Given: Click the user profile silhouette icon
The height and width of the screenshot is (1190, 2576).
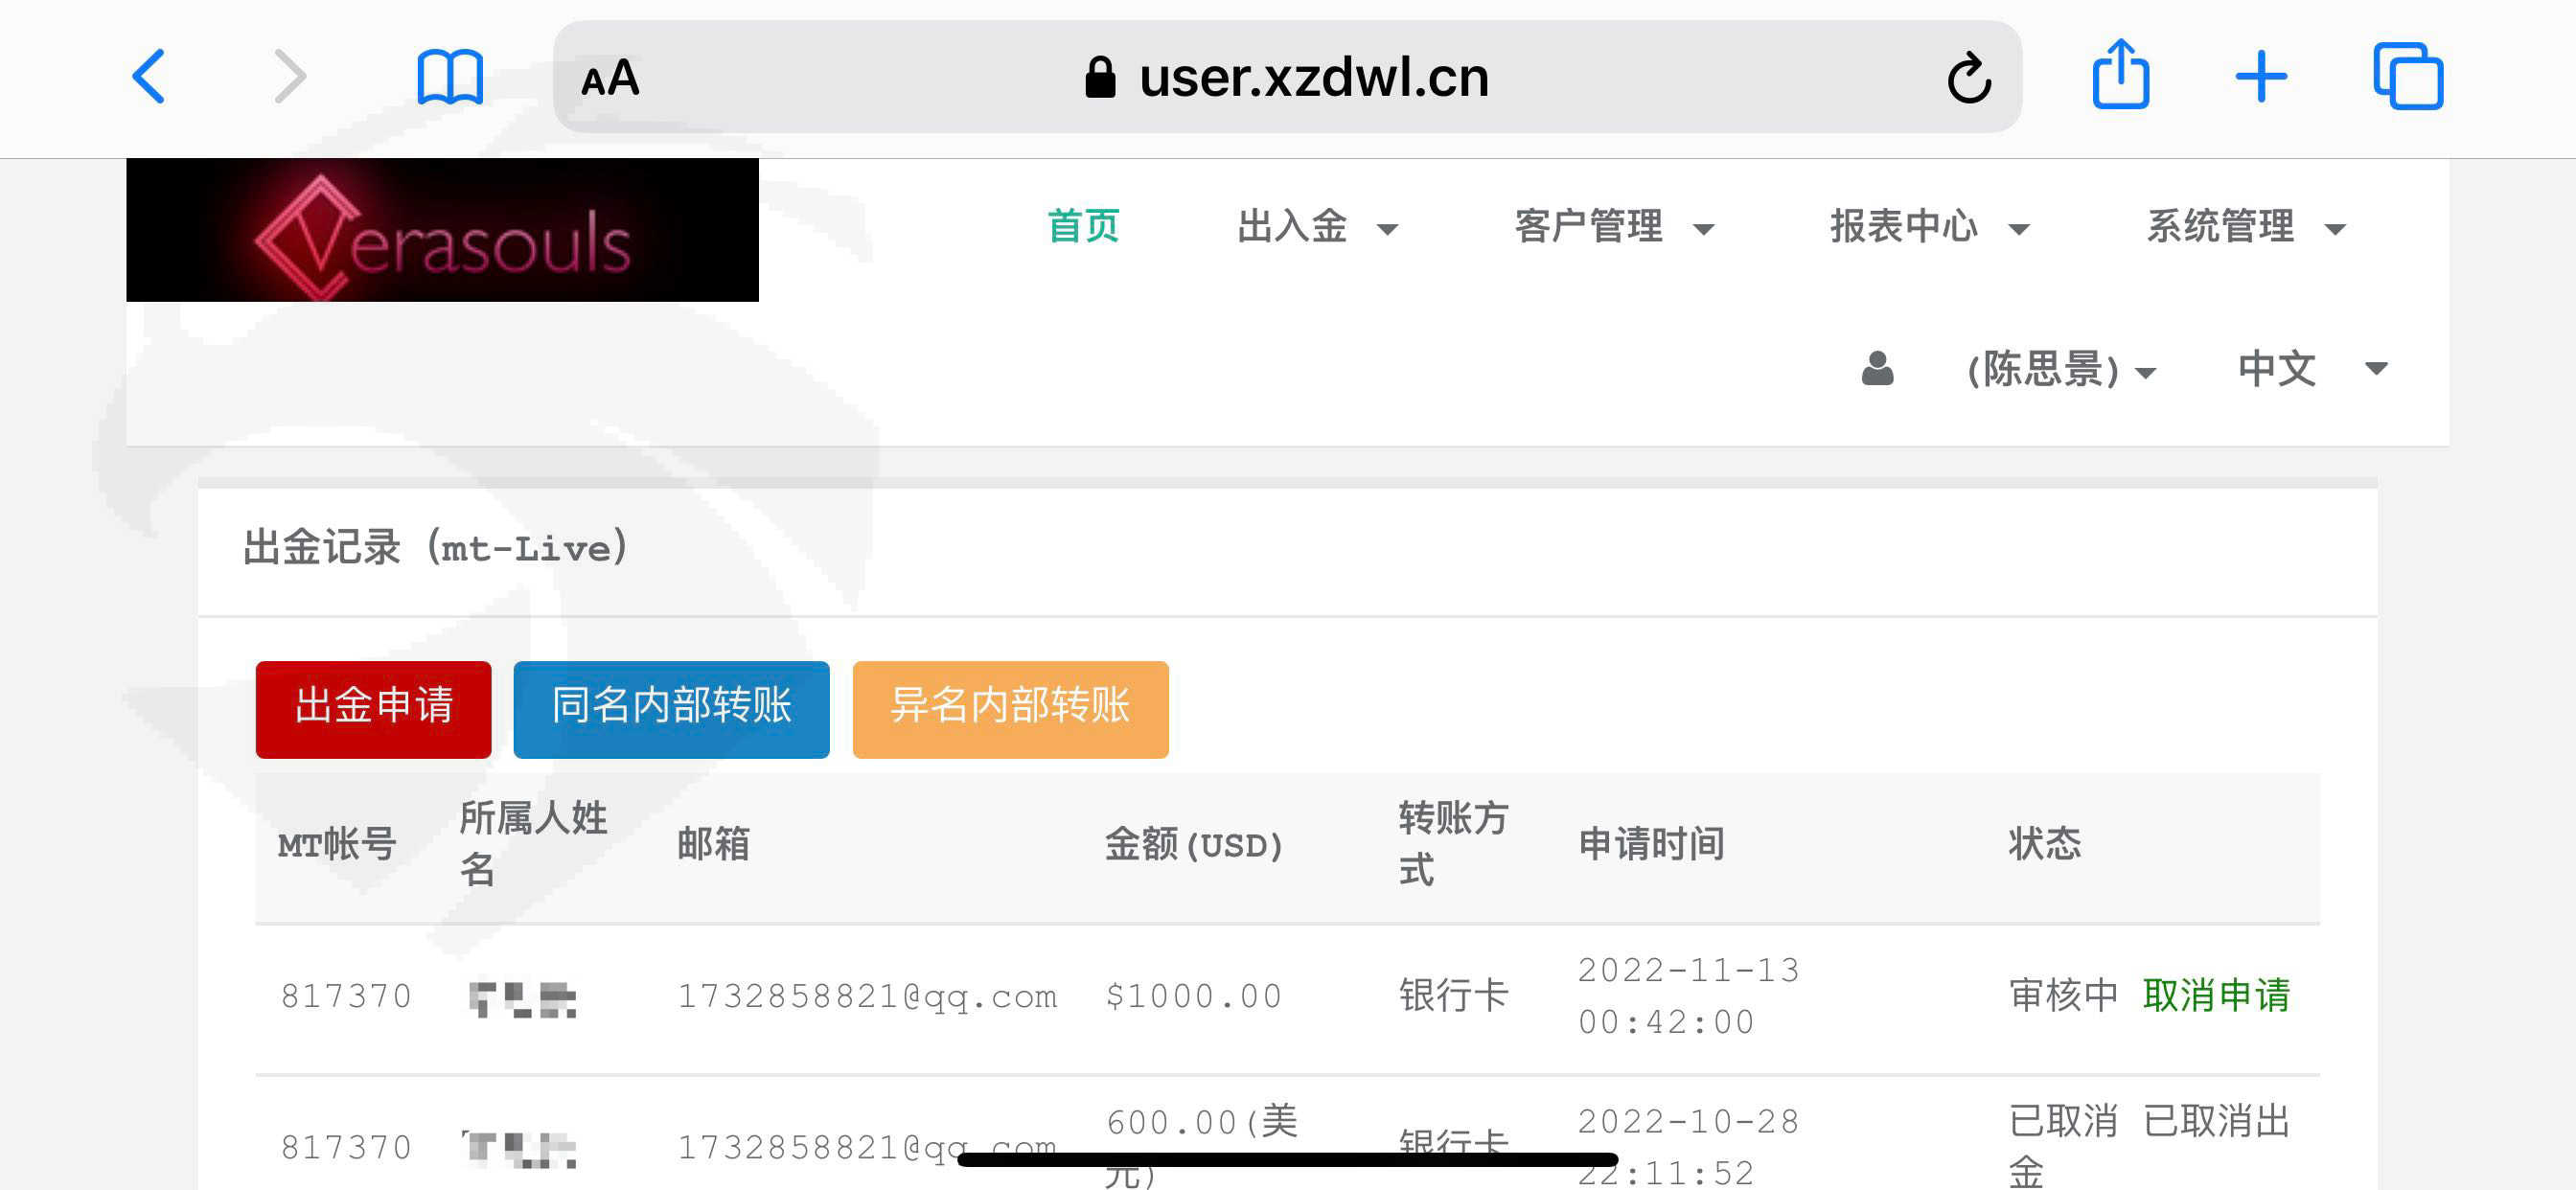Looking at the screenshot, I should pos(1877,369).
